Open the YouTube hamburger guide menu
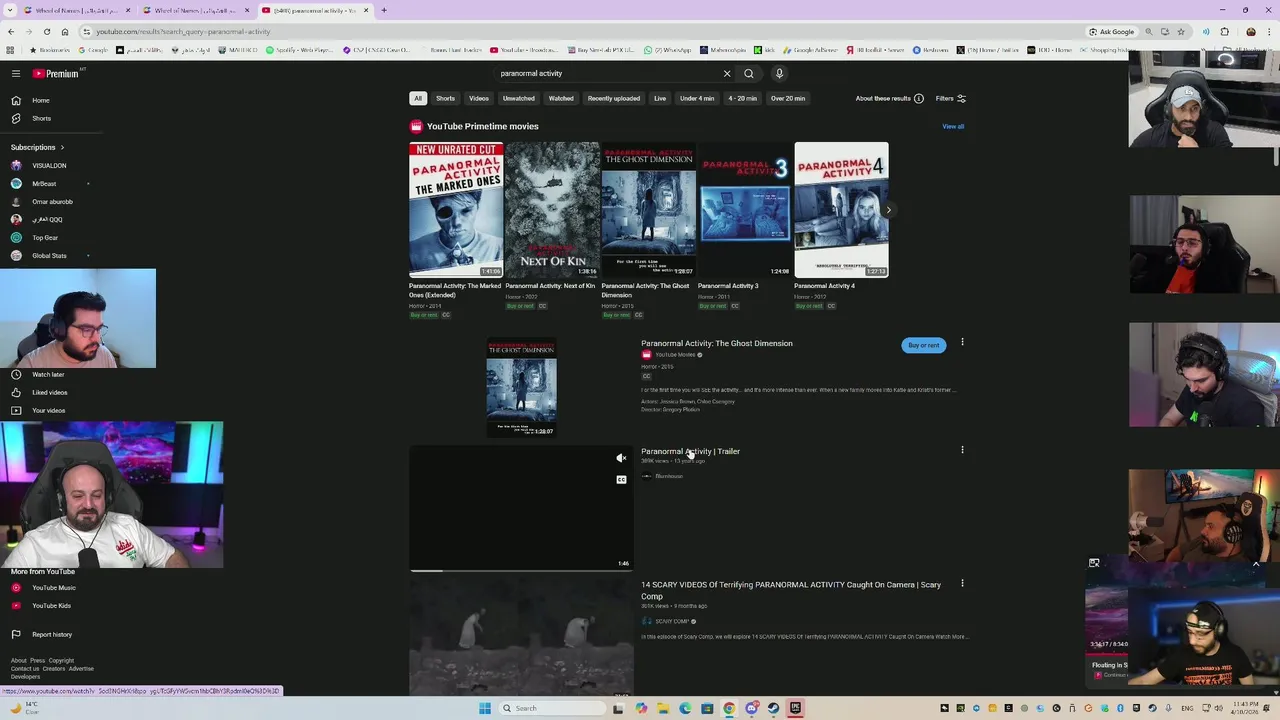The height and width of the screenshot is (720, 1280). [16, 73]
